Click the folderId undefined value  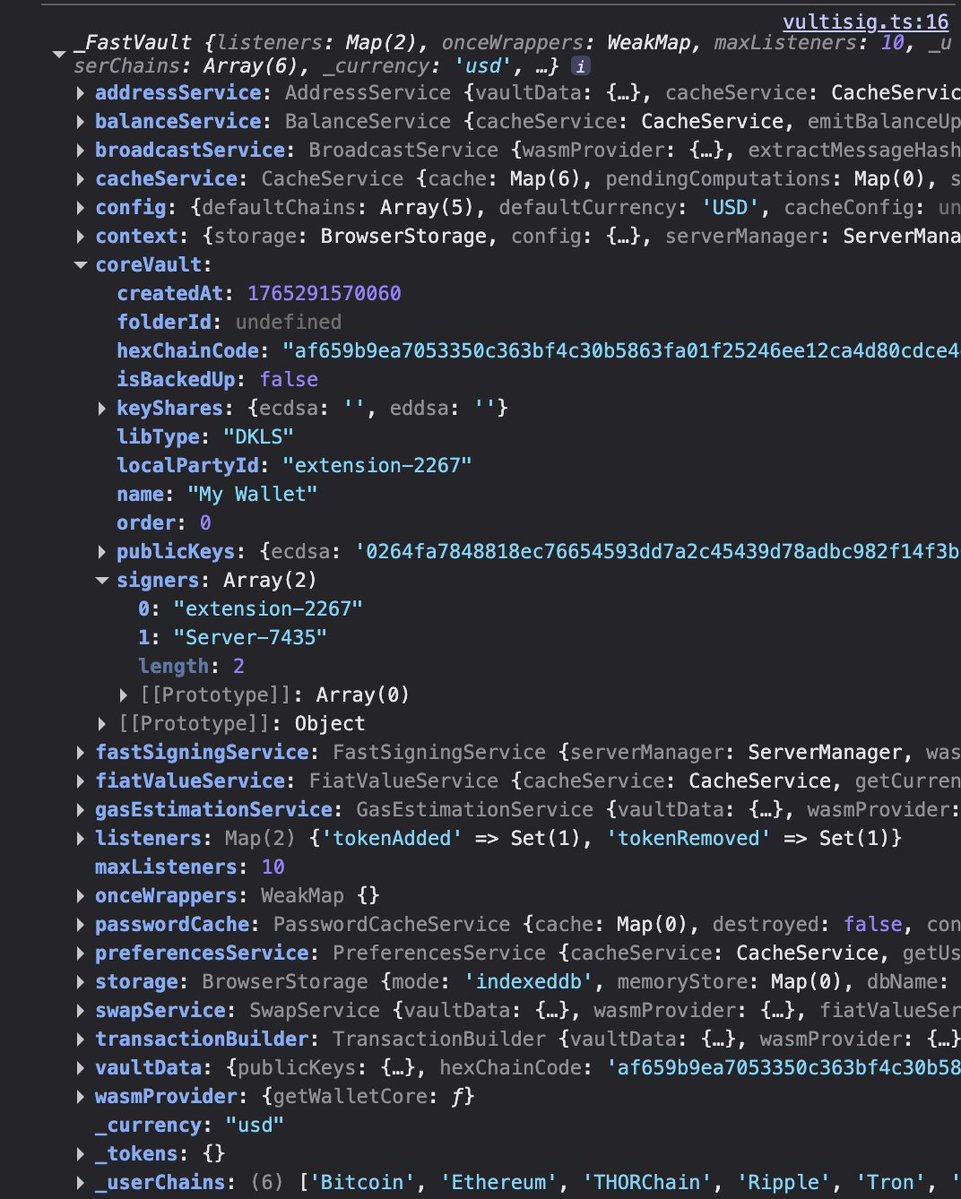tap(288, 322)
